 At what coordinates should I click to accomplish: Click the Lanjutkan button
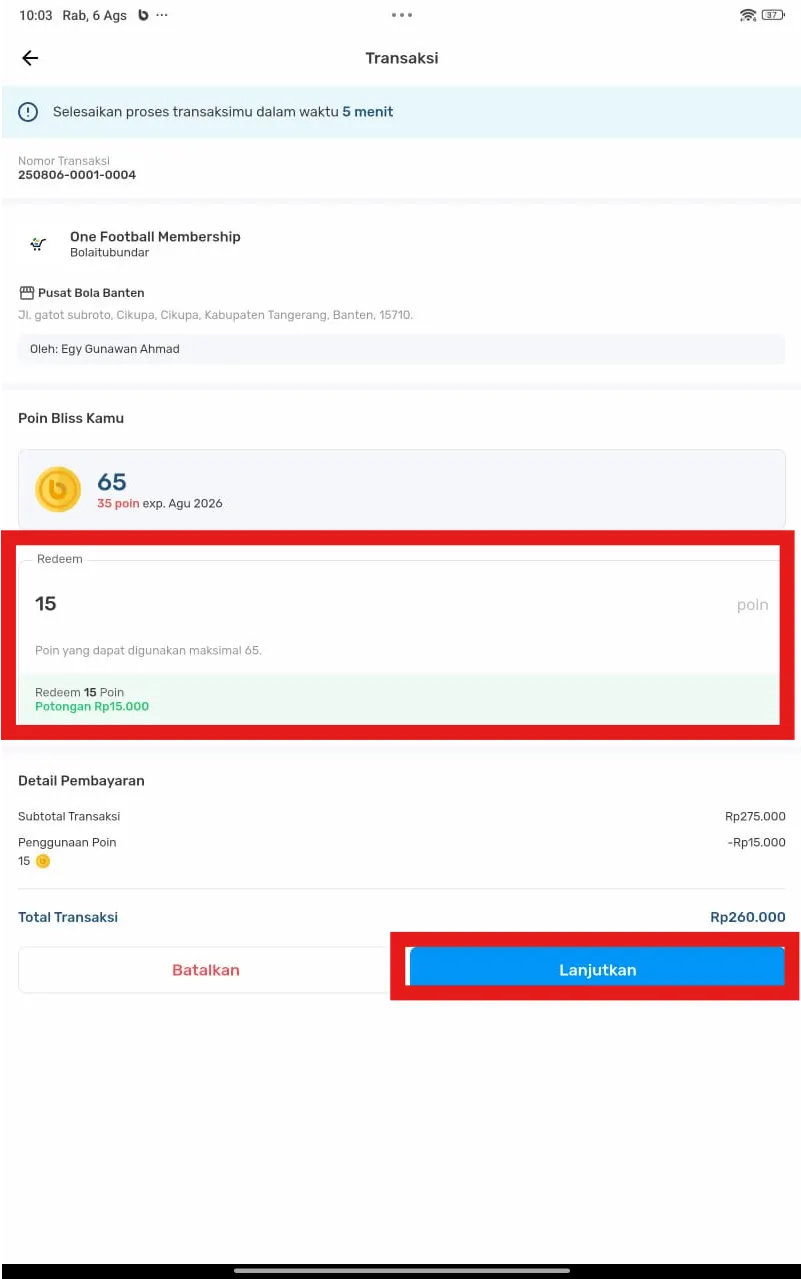pyautogui.click(x=597, y=970)
